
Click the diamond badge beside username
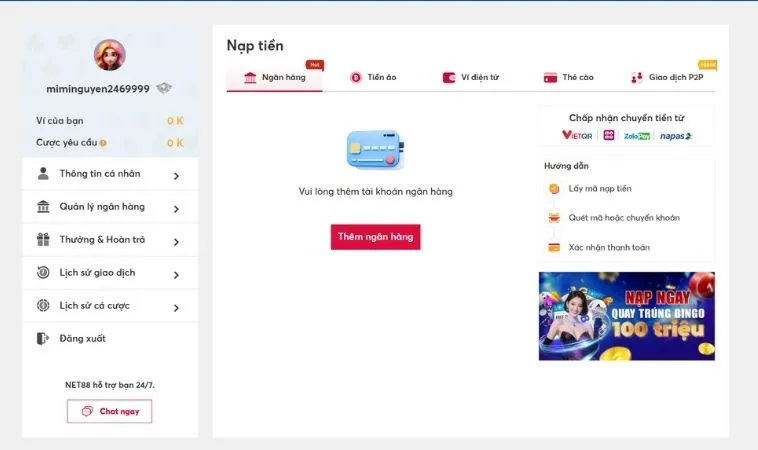[164, 89]
